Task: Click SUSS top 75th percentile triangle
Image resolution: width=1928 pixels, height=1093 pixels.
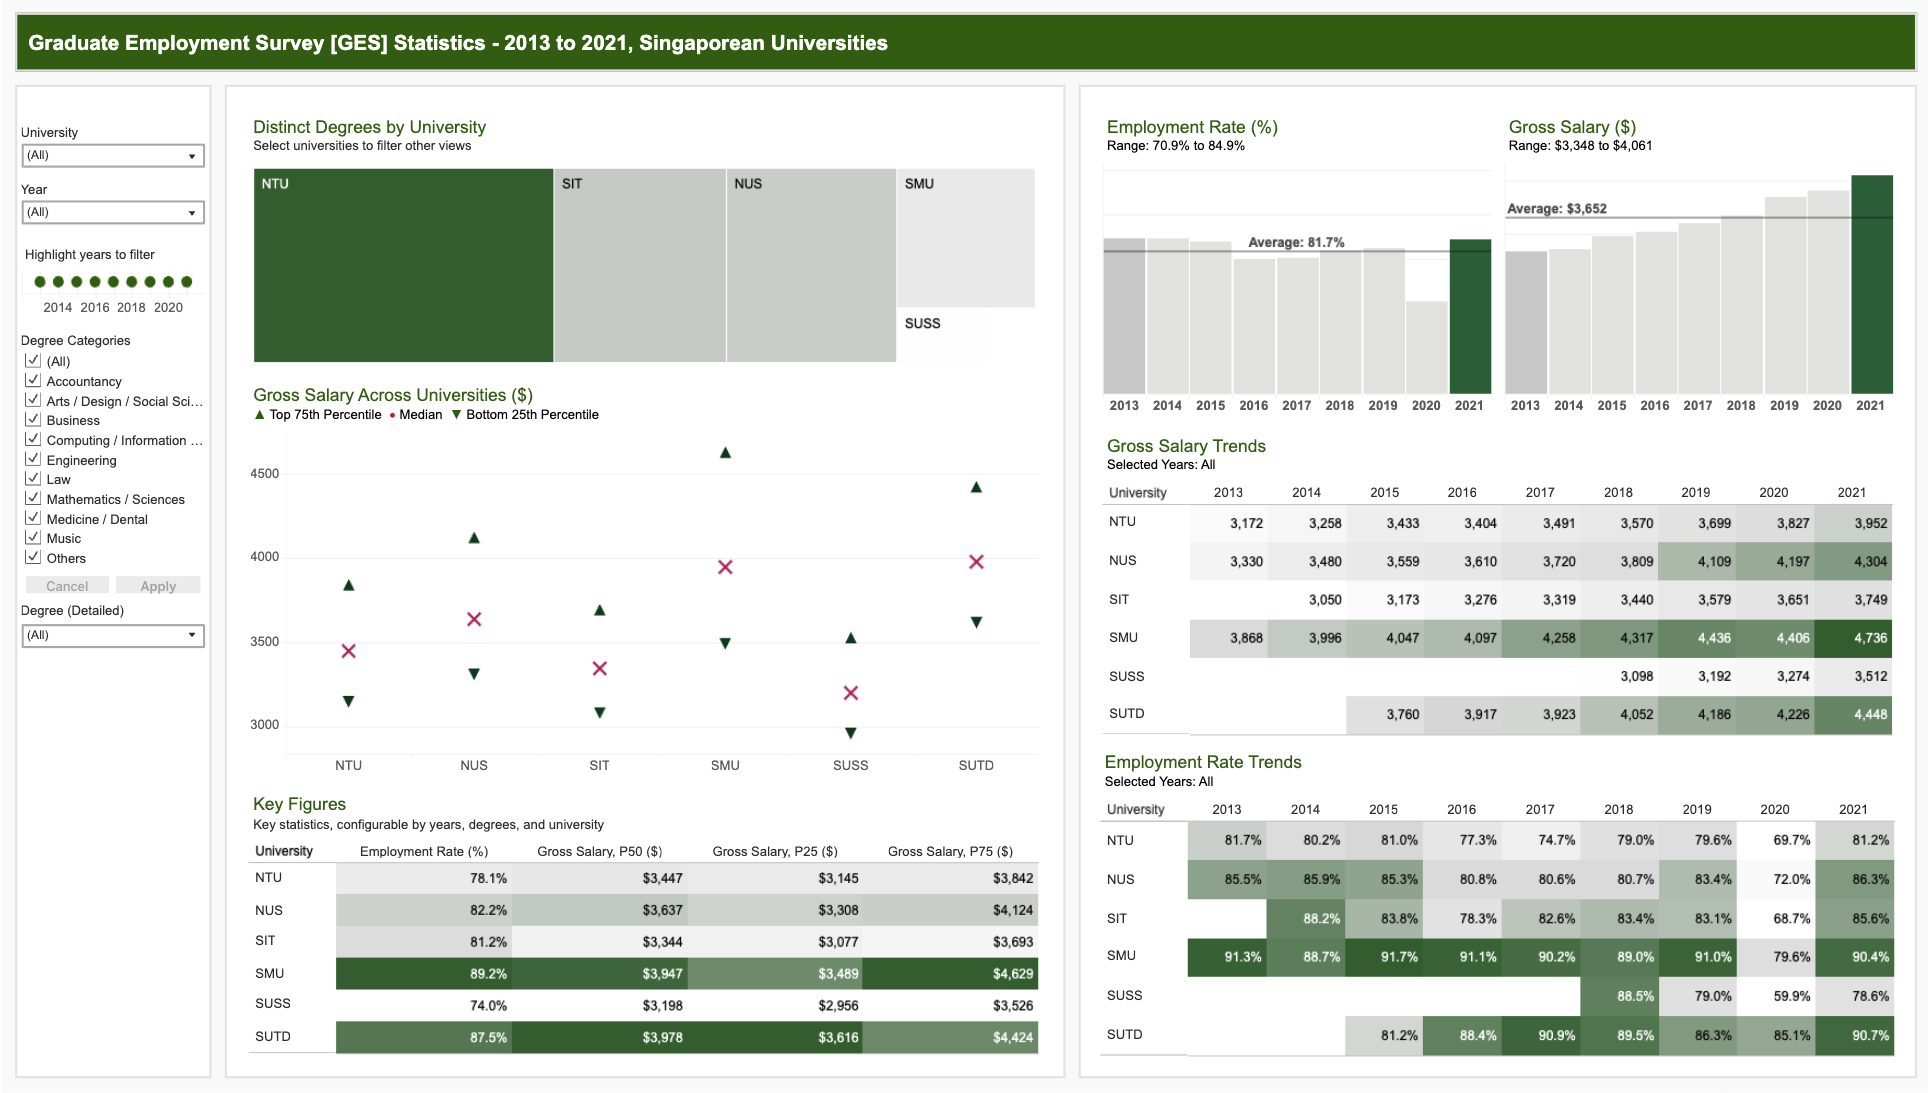Action: tap(850, 638)
